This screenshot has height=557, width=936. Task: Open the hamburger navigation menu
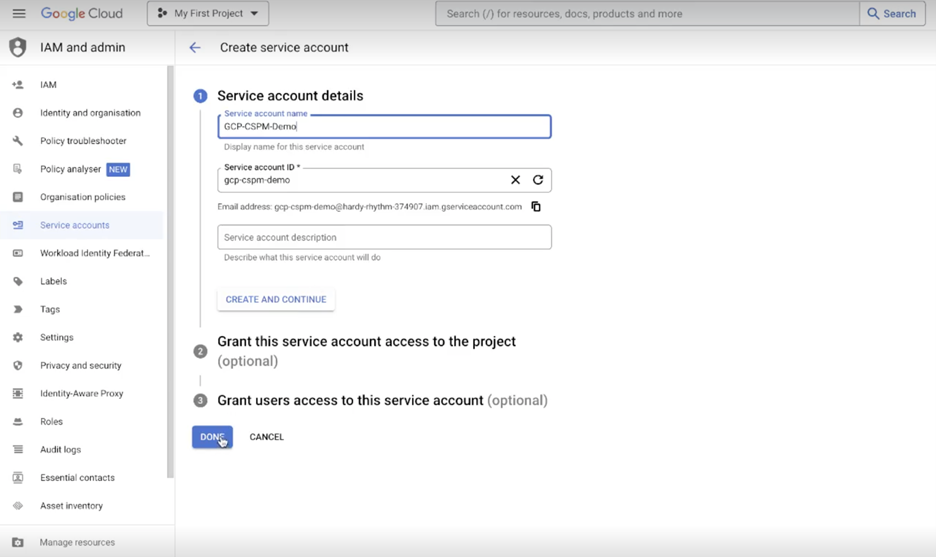pos(18,14)
